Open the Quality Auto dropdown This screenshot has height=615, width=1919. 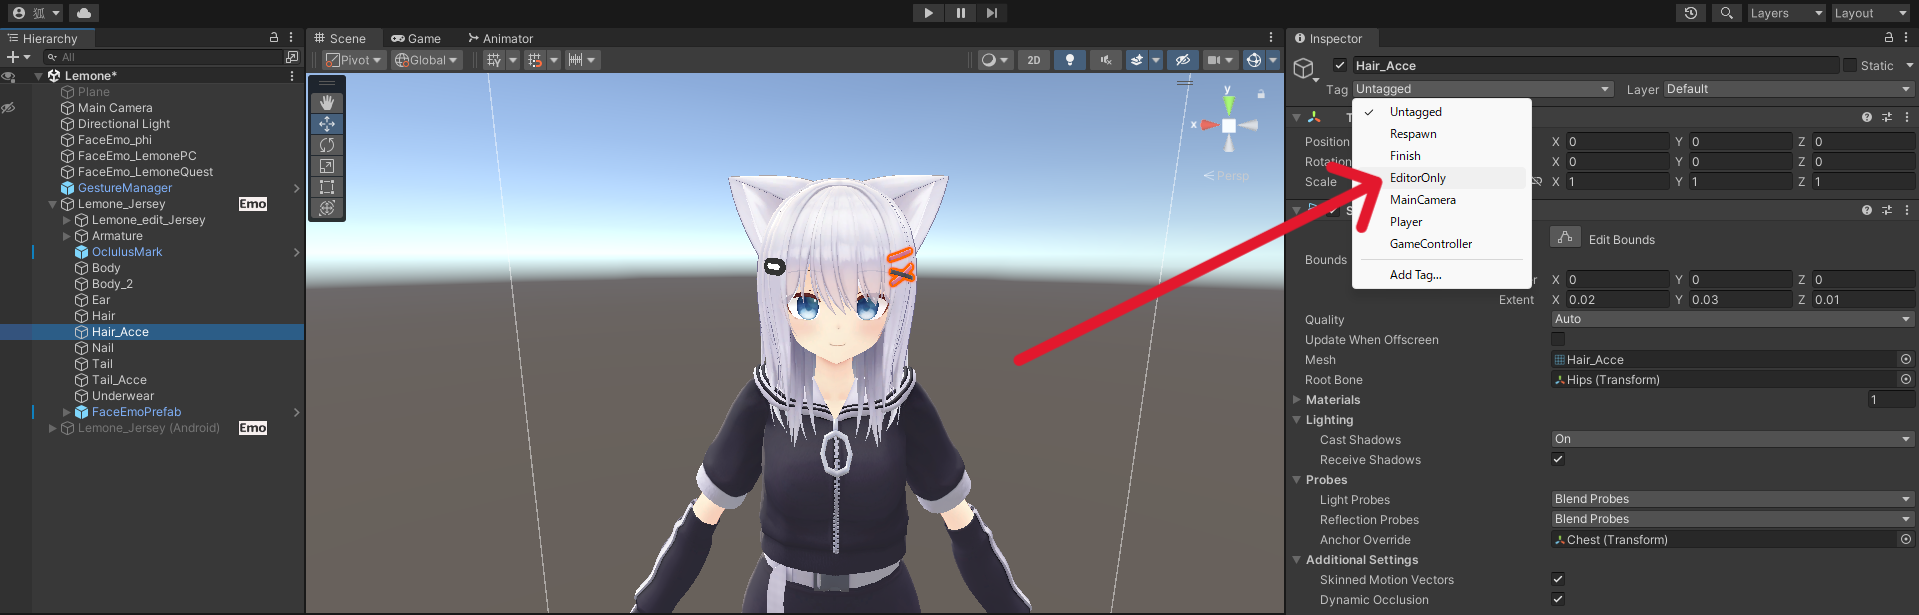1732,319
